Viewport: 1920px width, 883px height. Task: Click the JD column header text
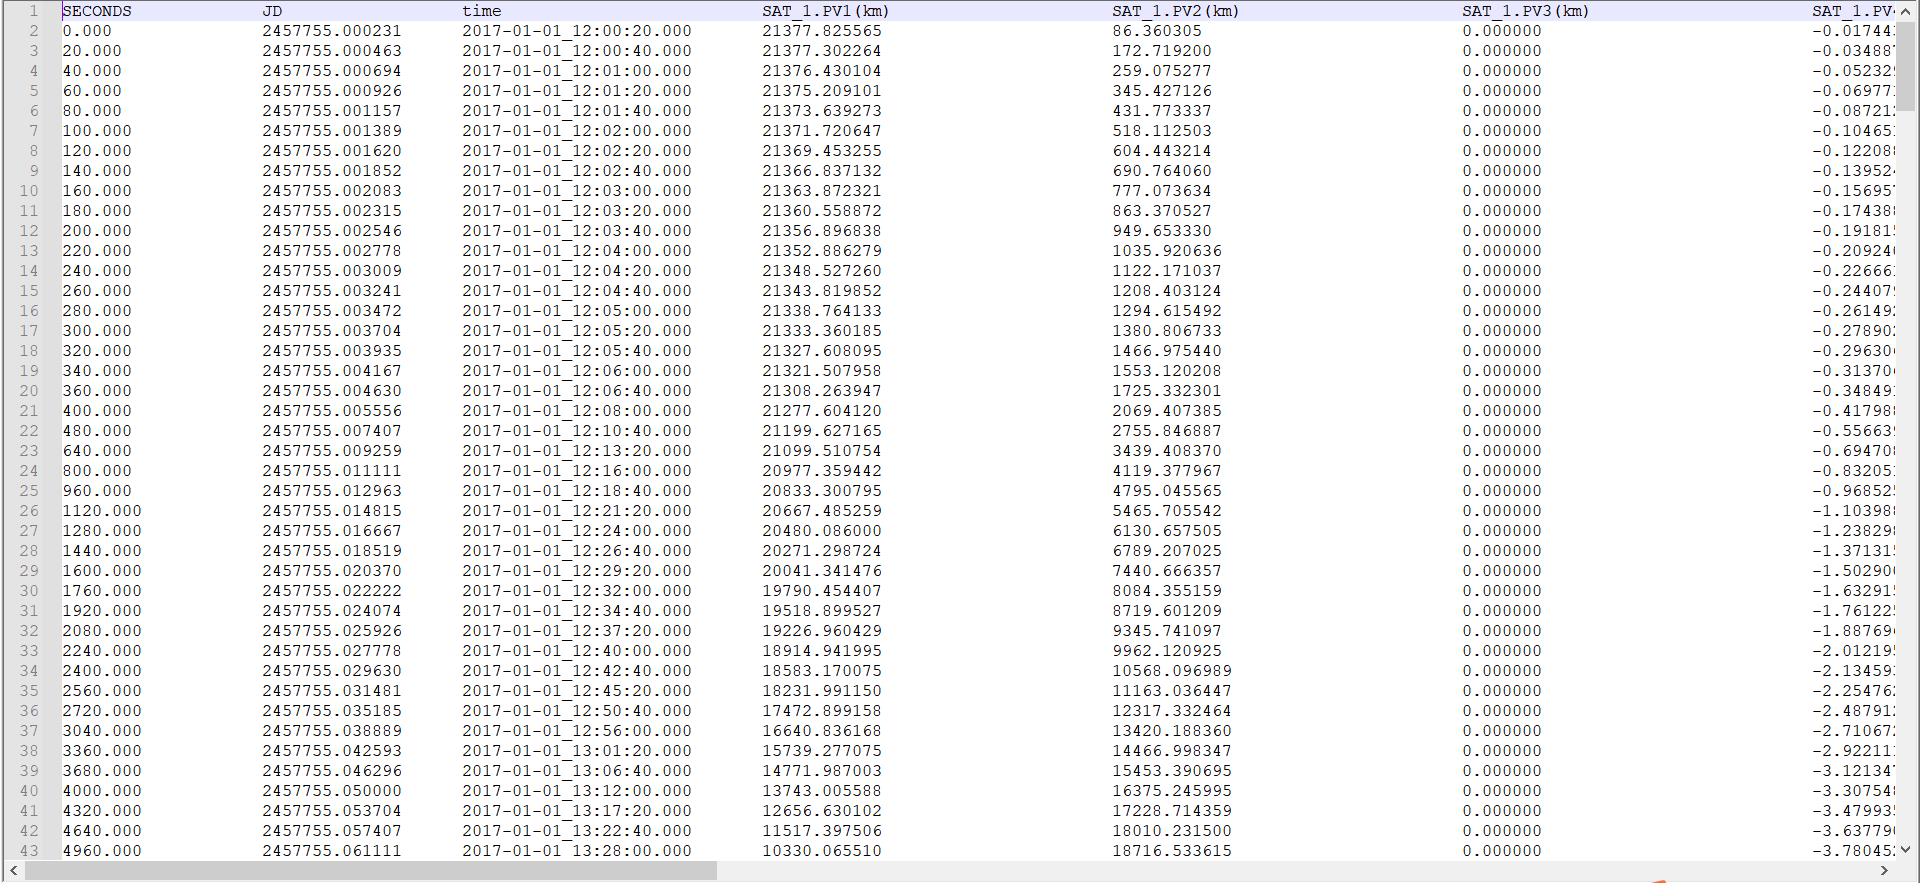point(272,11)
